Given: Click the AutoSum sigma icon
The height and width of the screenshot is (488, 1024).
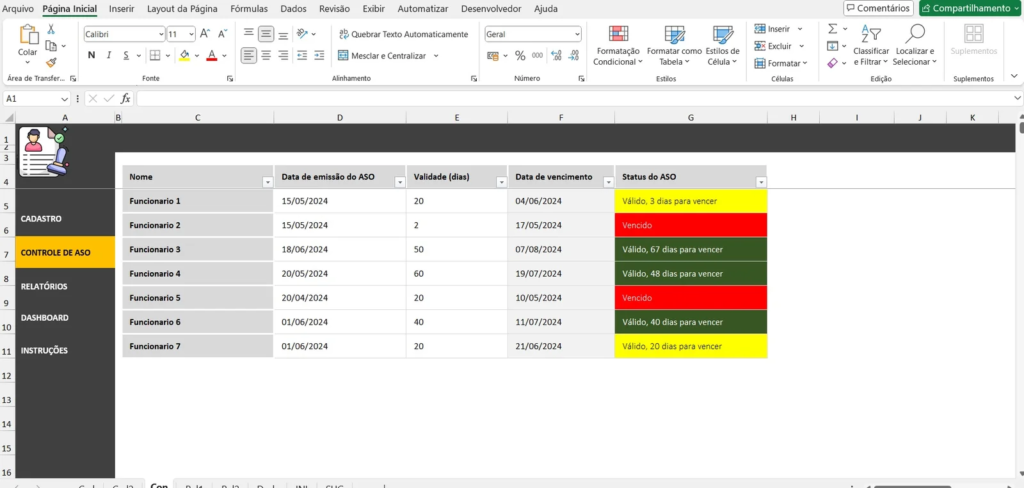Looking at the screenshot, I should click(832, 29).
